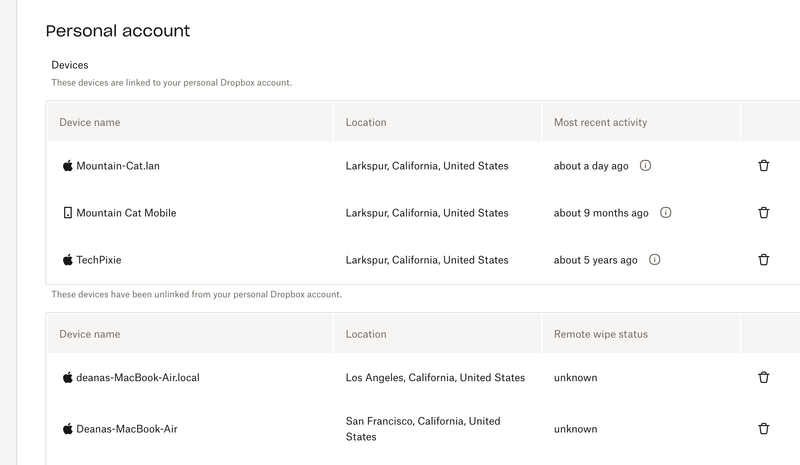Image resolution: width=800 pixels, height=465 pixels.
Task: Click trash icon for TechPixie device
Action: tap(764, 260)
